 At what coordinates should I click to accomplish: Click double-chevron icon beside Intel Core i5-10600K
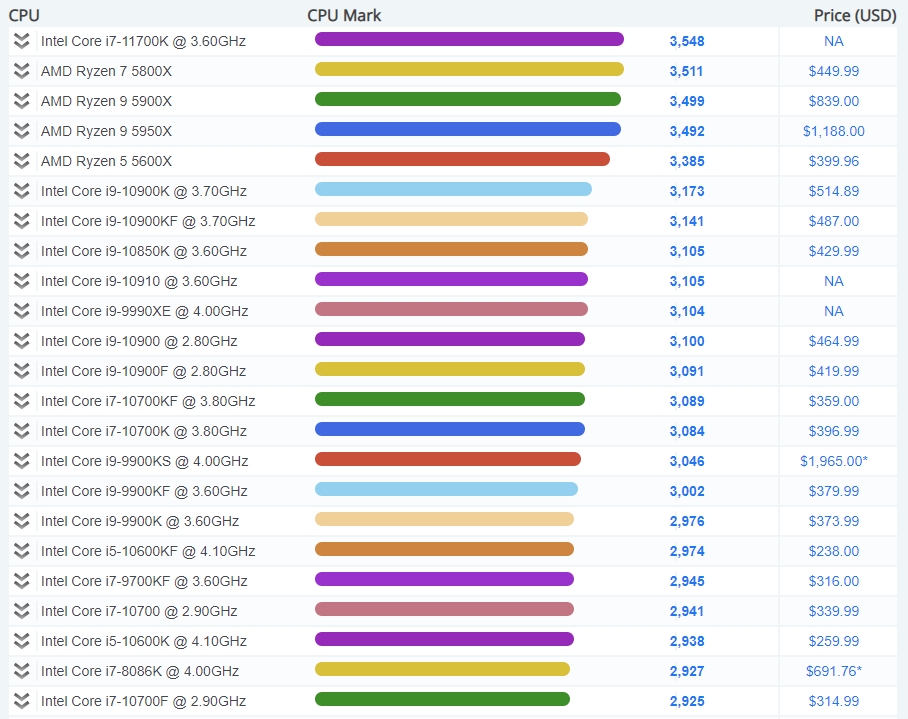click(x=21, y=641)
